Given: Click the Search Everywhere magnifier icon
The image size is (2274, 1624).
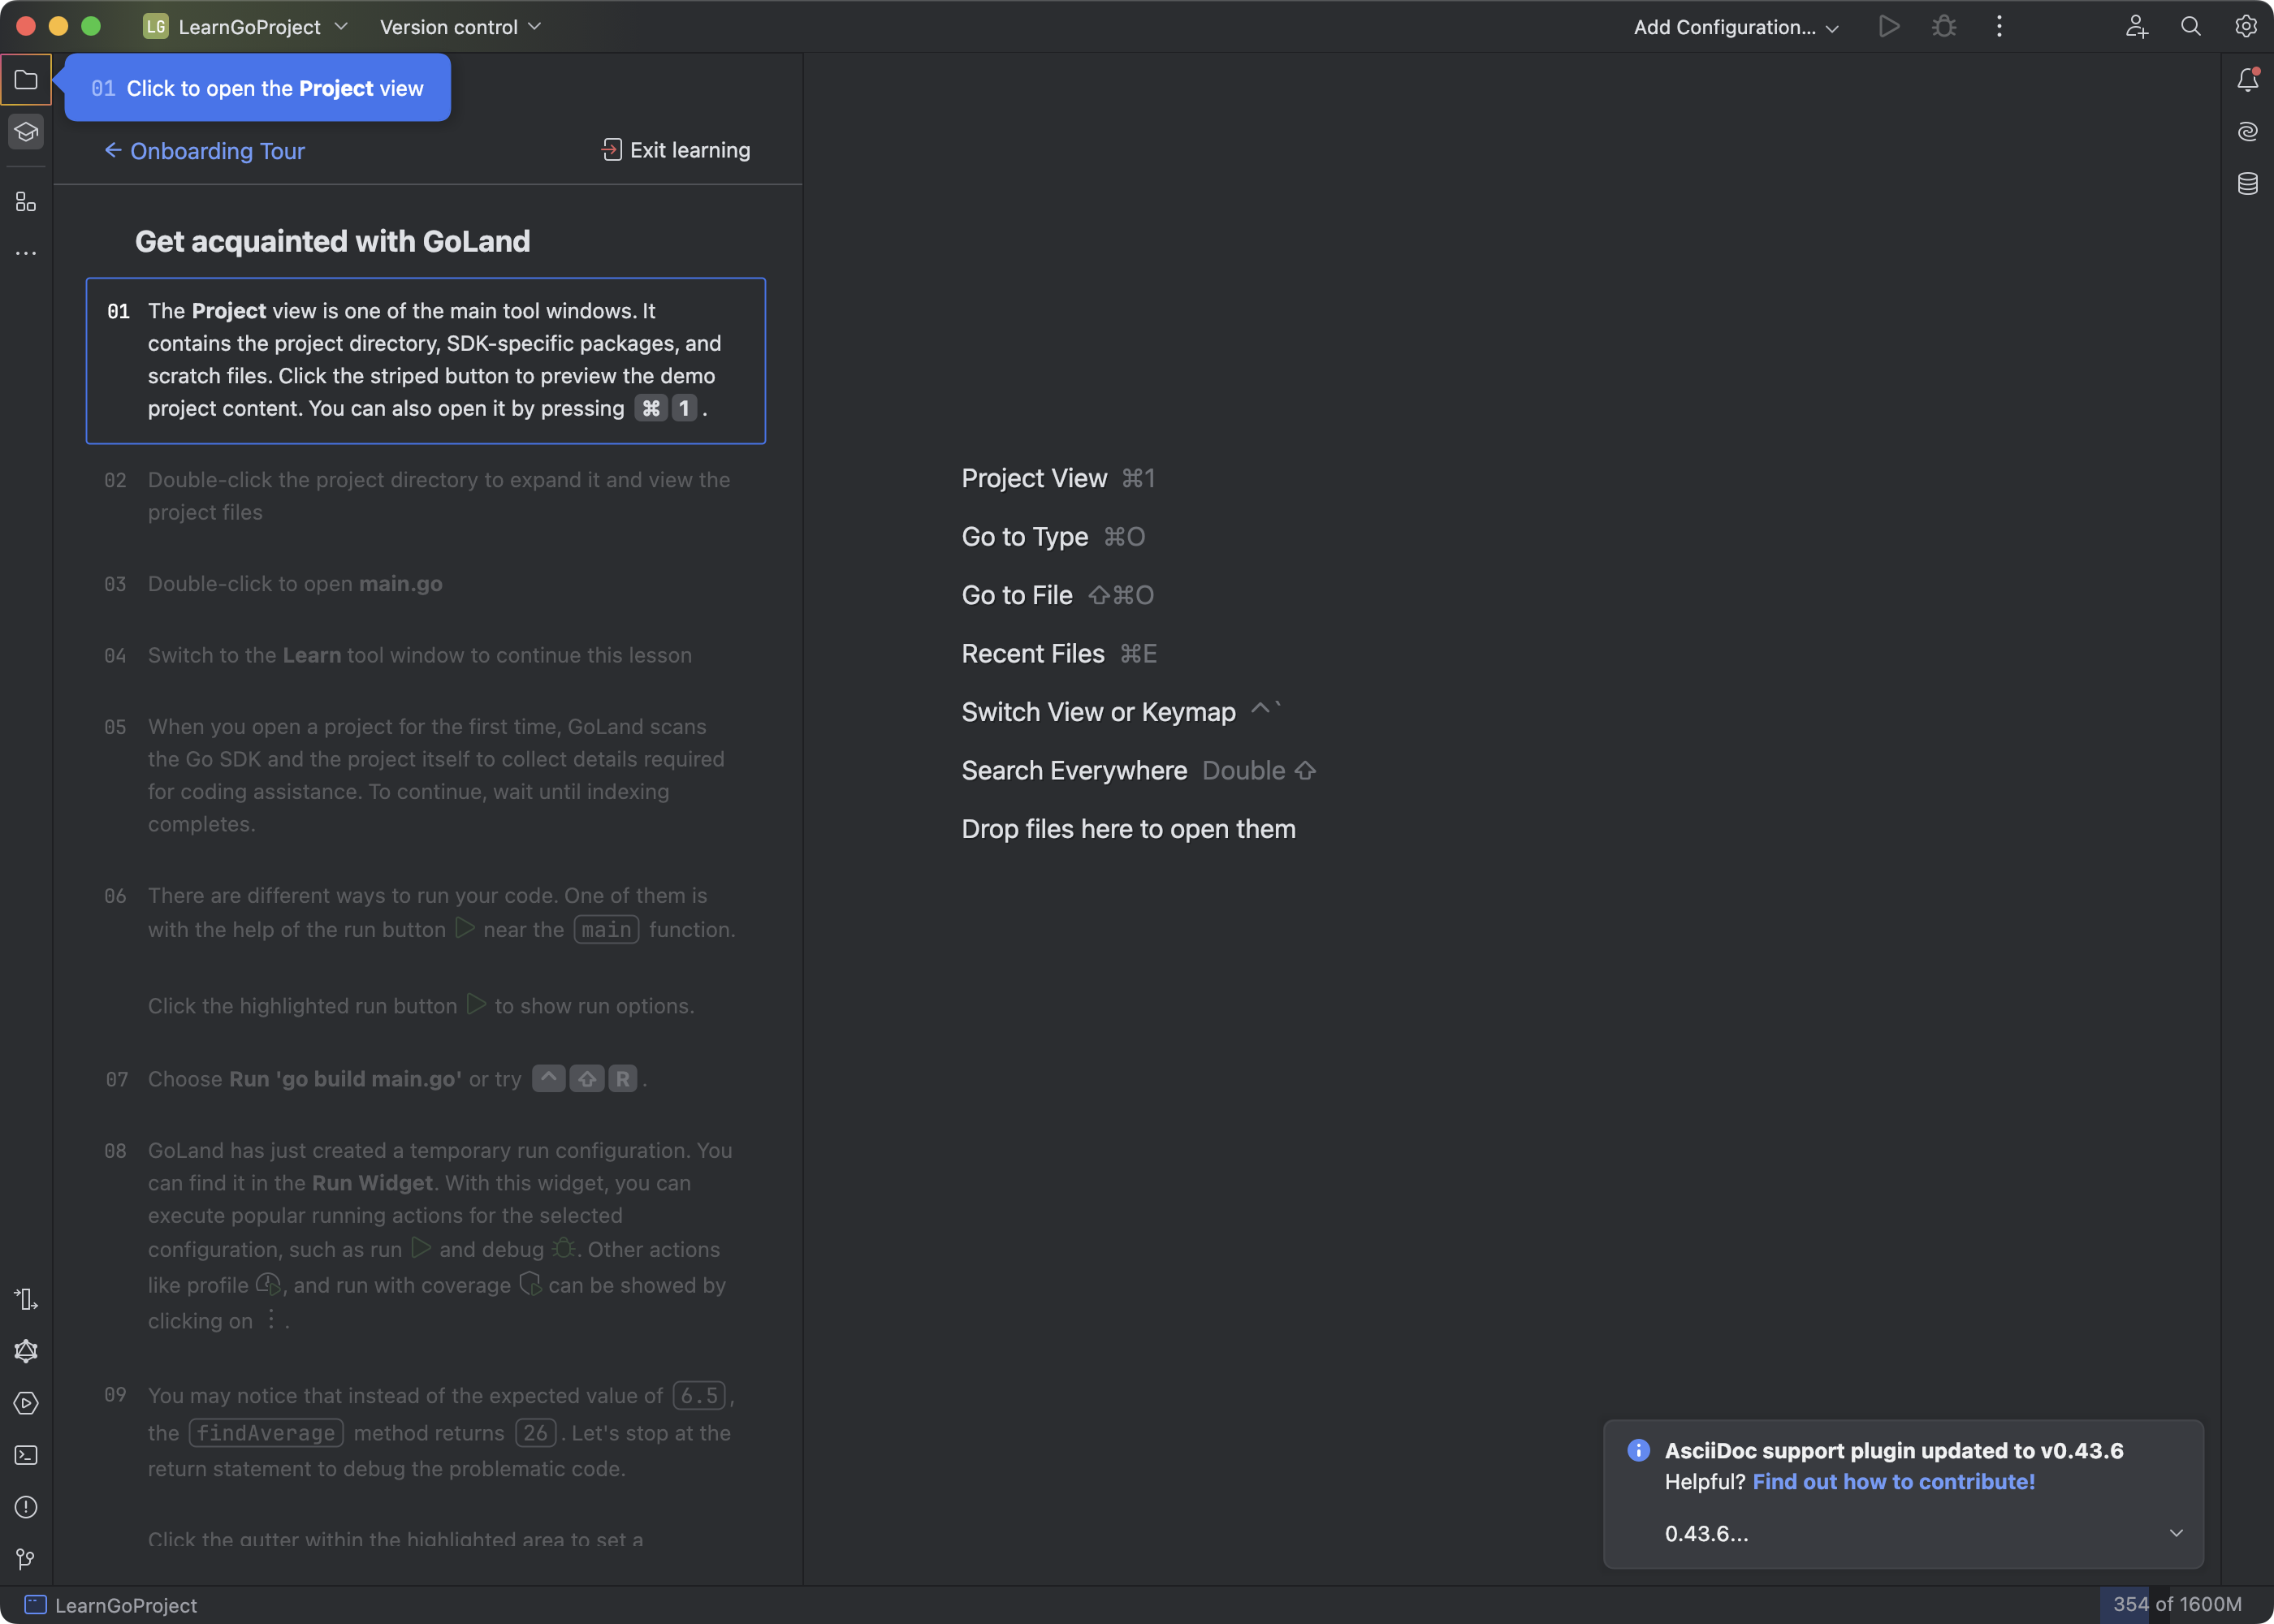Looking at the screenshot, I should click(x=2190, y=27).
